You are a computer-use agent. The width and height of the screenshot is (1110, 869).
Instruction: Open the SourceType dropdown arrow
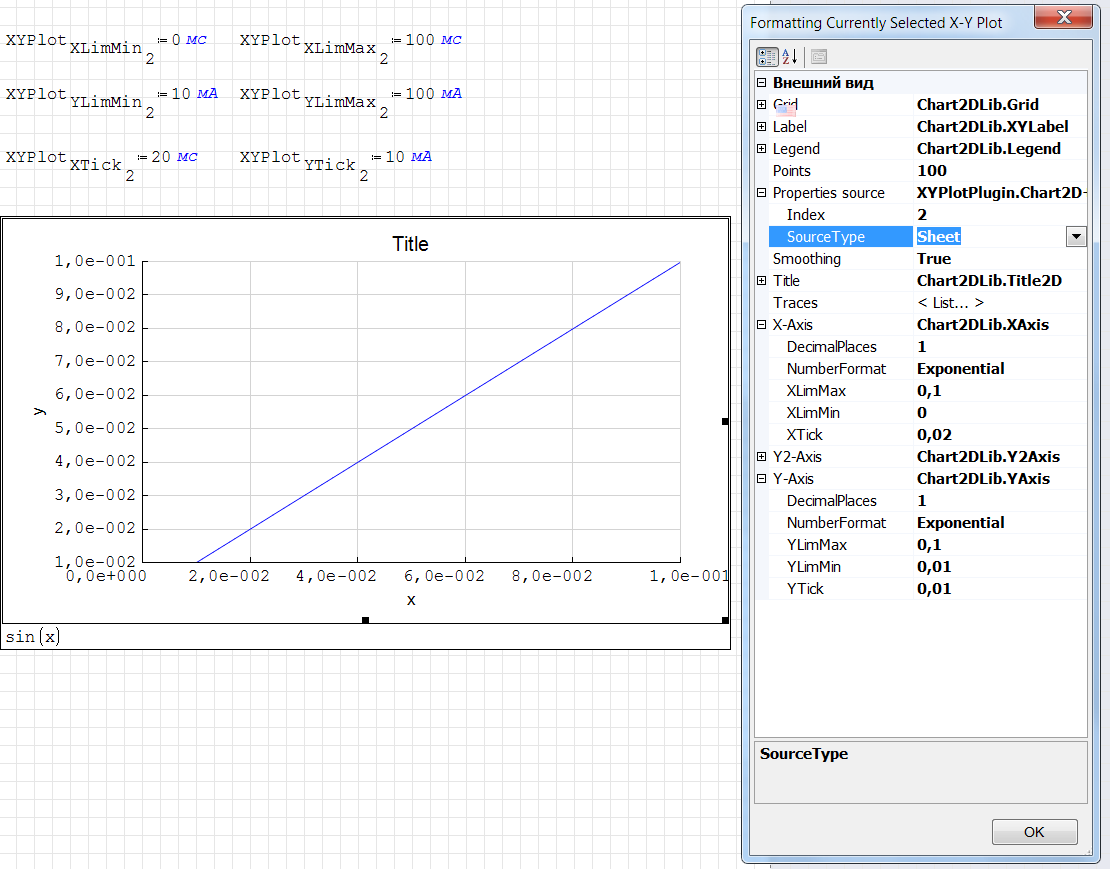1076,237
